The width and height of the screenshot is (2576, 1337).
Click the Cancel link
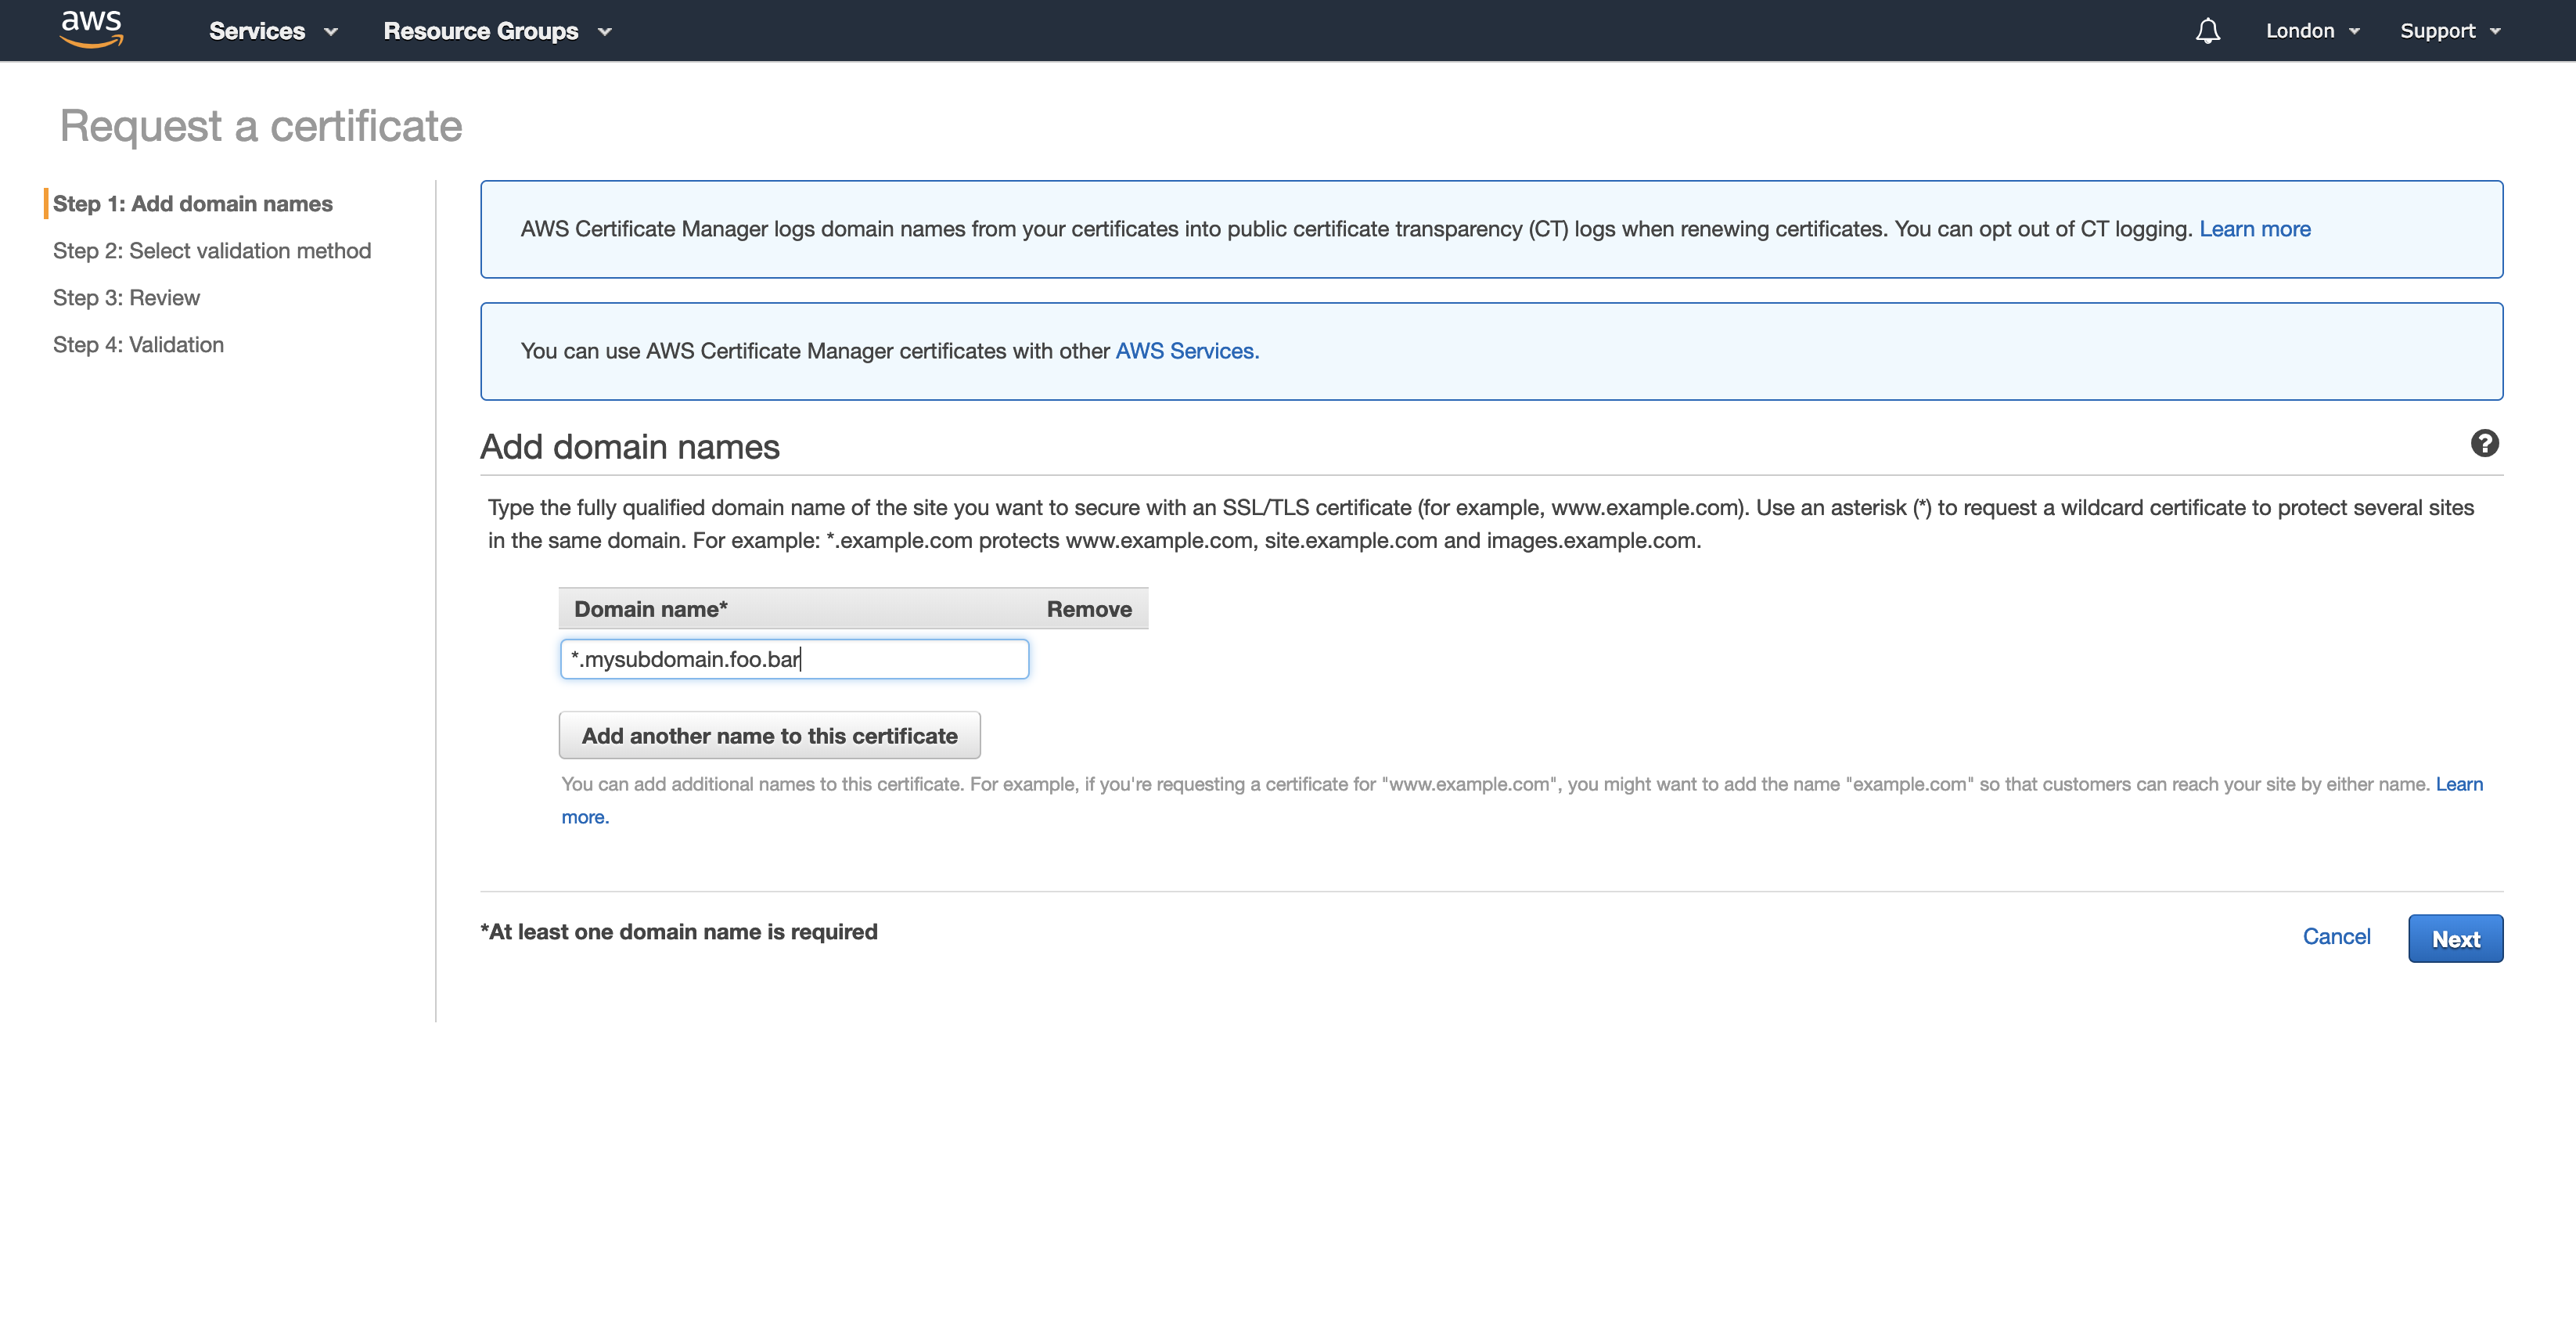click(2336, 936)
